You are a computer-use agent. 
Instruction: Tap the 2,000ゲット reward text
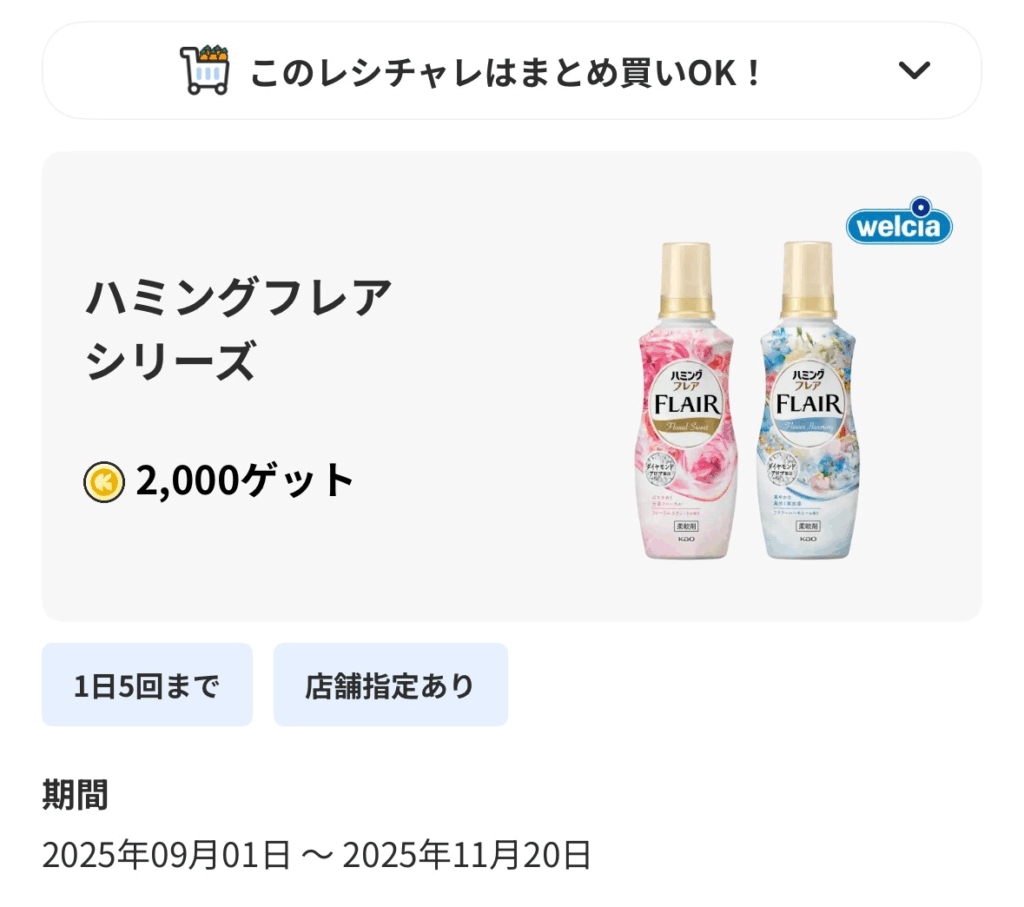(x=245, y=481)
